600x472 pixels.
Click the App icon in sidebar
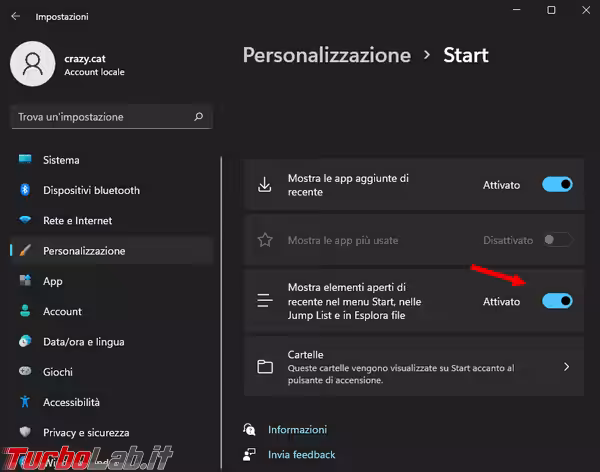[25, 281]
